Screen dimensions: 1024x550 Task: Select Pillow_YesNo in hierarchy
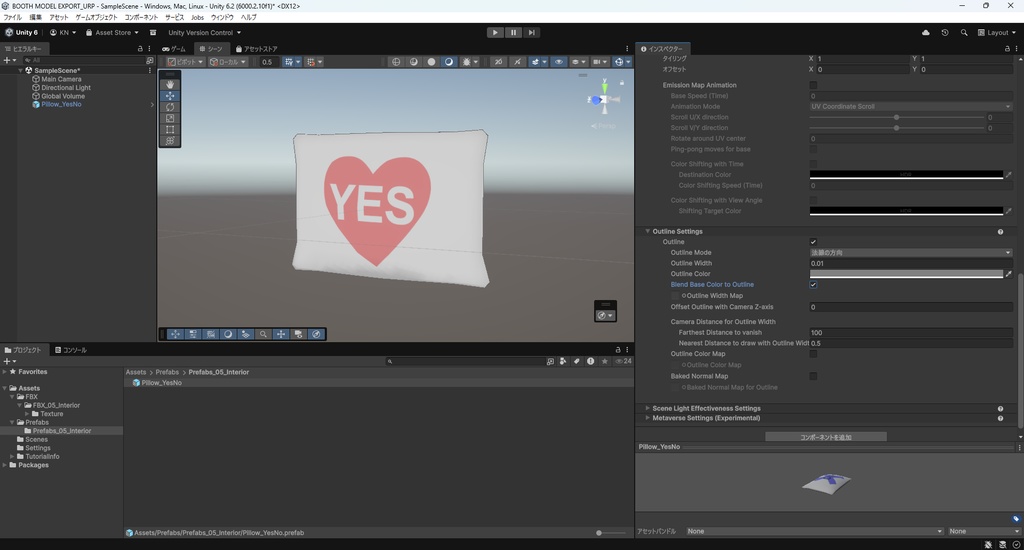(x=61, y=105)
